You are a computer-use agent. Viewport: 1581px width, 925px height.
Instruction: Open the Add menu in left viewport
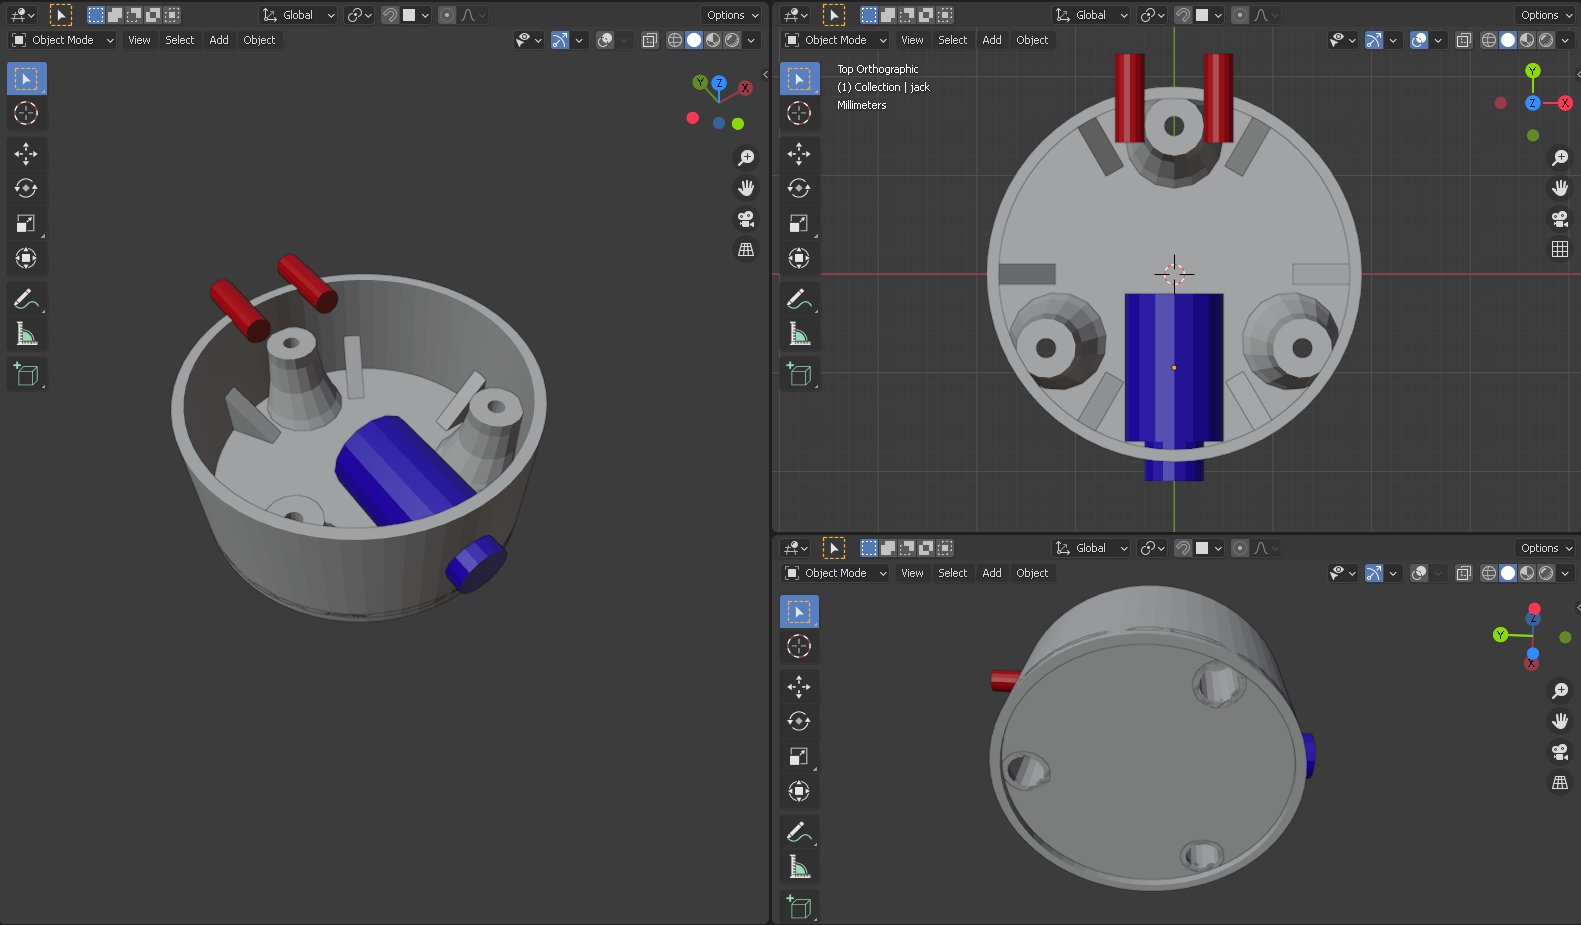[x=219, y=40]
